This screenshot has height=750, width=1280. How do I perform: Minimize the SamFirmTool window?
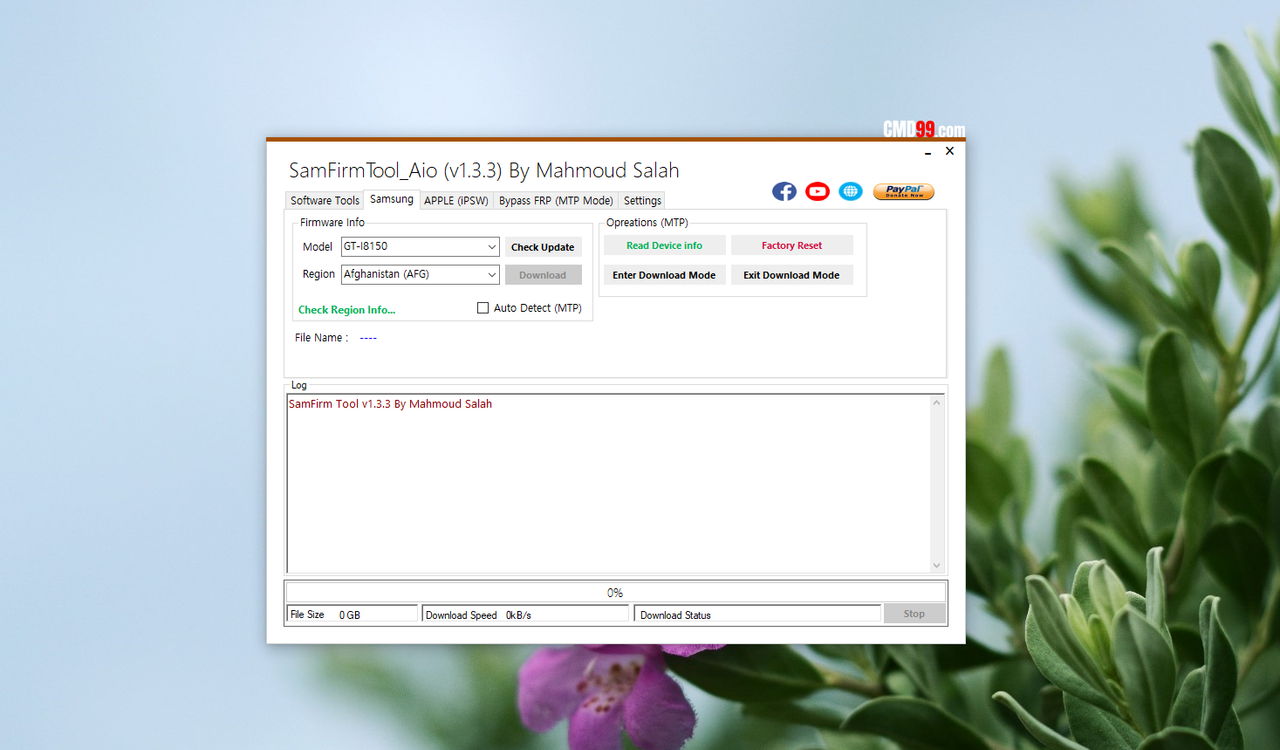pyautogui.click(x=928, y=152)
